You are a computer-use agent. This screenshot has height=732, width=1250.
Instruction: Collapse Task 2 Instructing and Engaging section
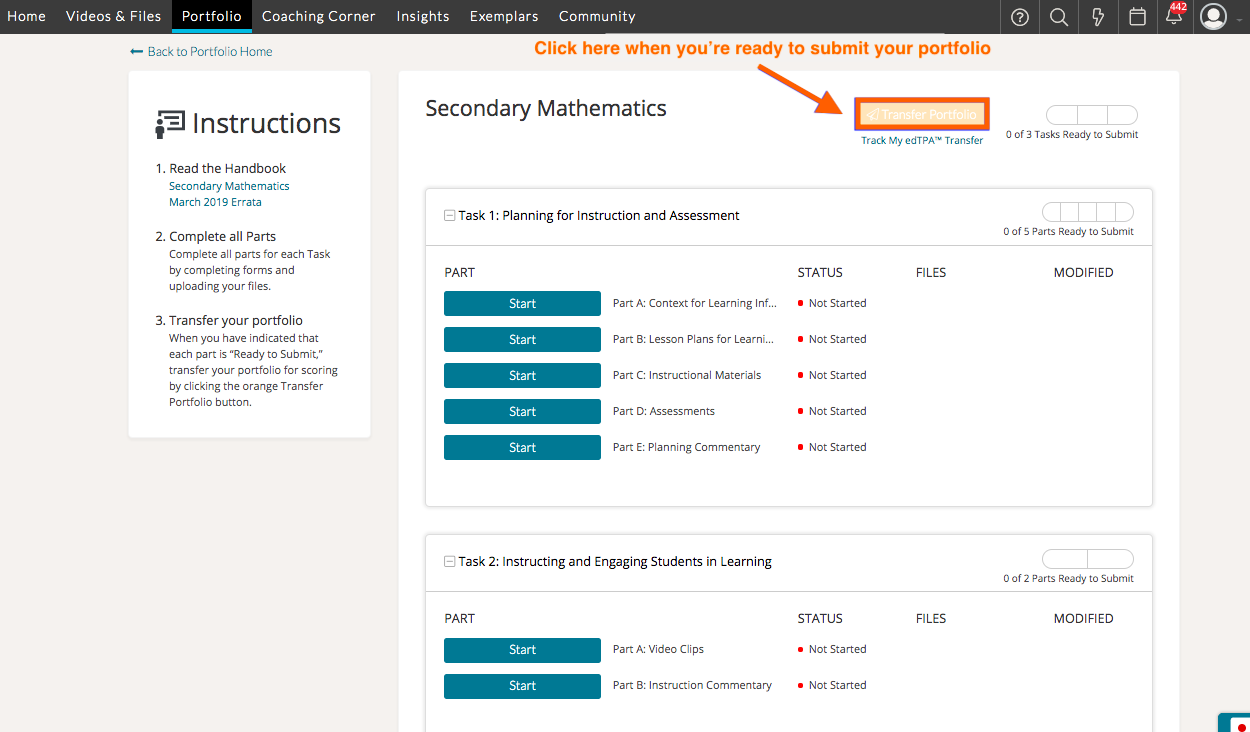coord(450,562)
